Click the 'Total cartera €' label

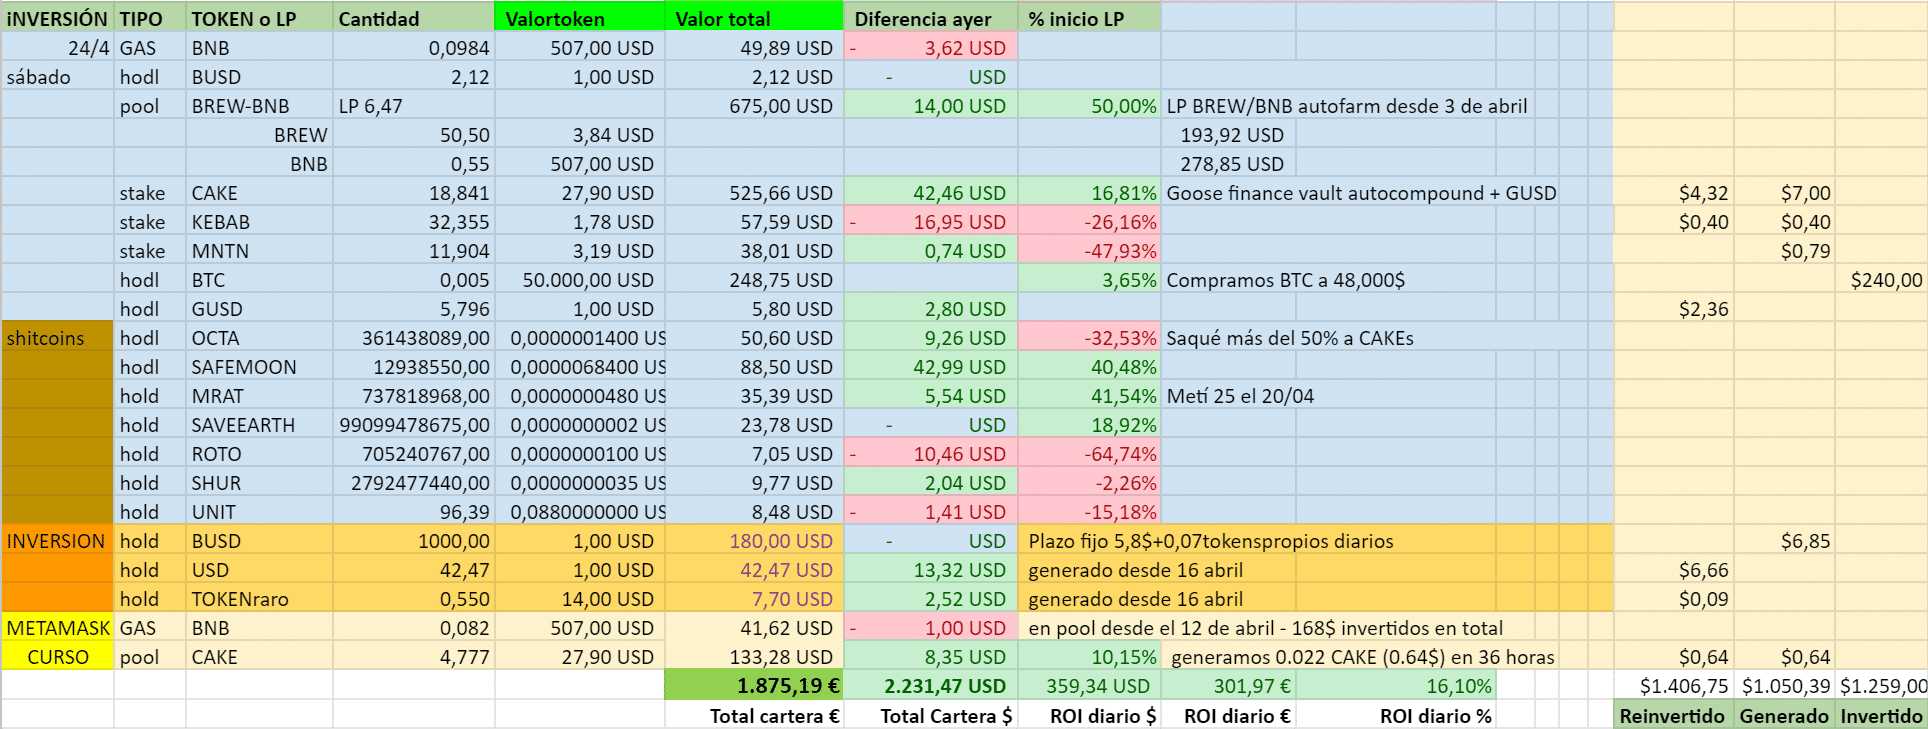coord(775,715)
